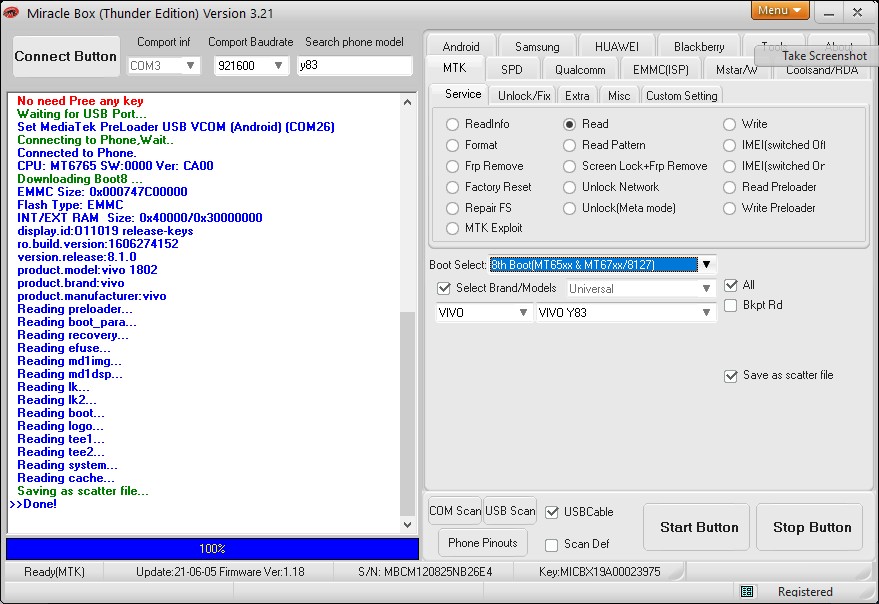This screenshot has width=879, height=604.
Task: Open the Comport inf COM3 dropdown
Action: click(163, 66)
